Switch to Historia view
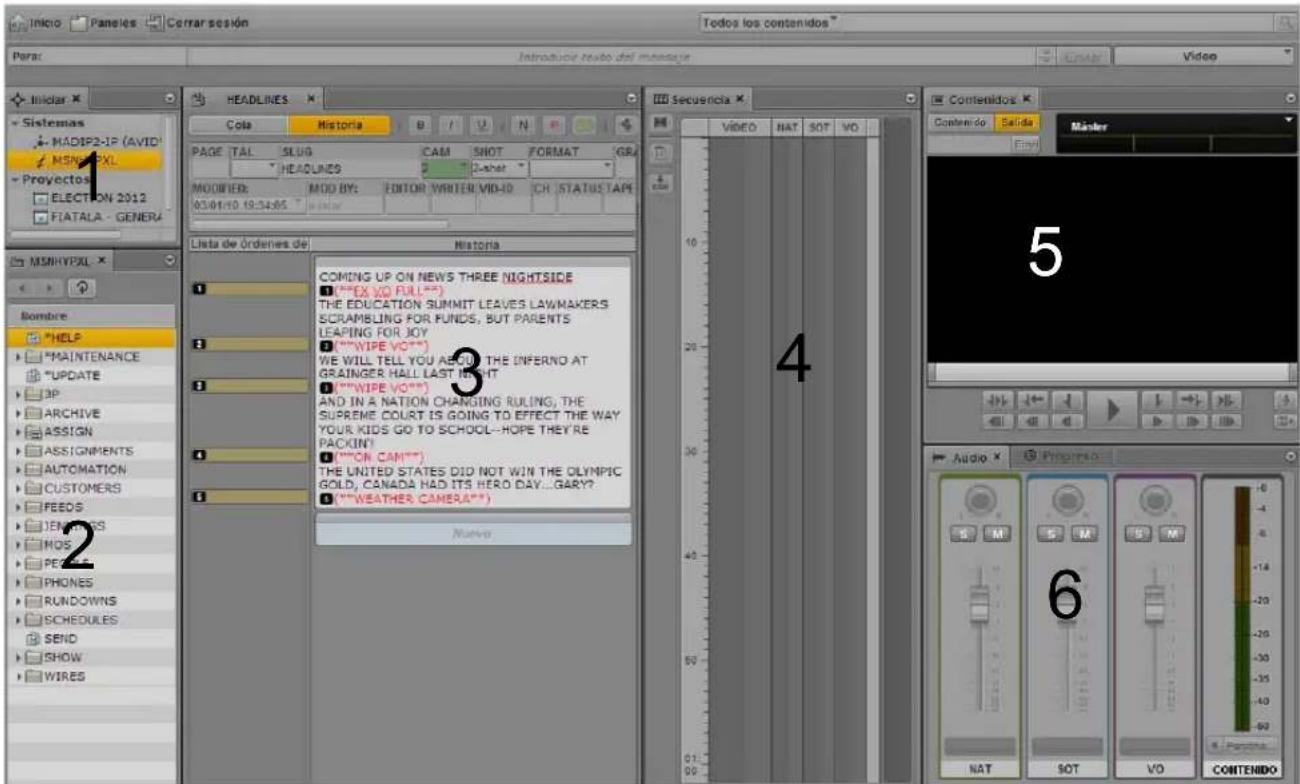 pos(338,126)
